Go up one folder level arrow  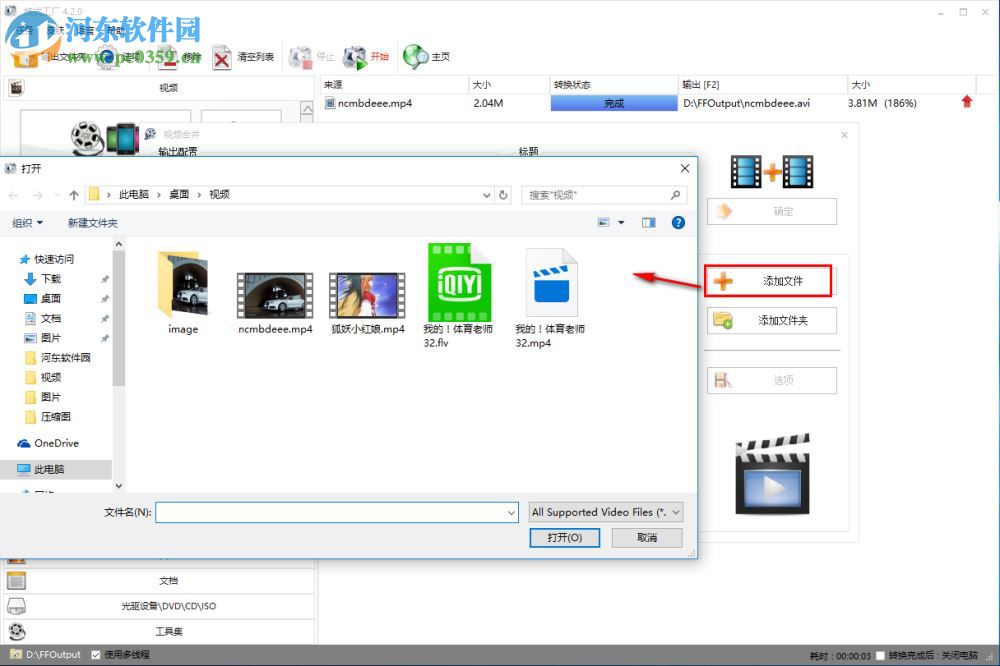[x=74, y=195]
